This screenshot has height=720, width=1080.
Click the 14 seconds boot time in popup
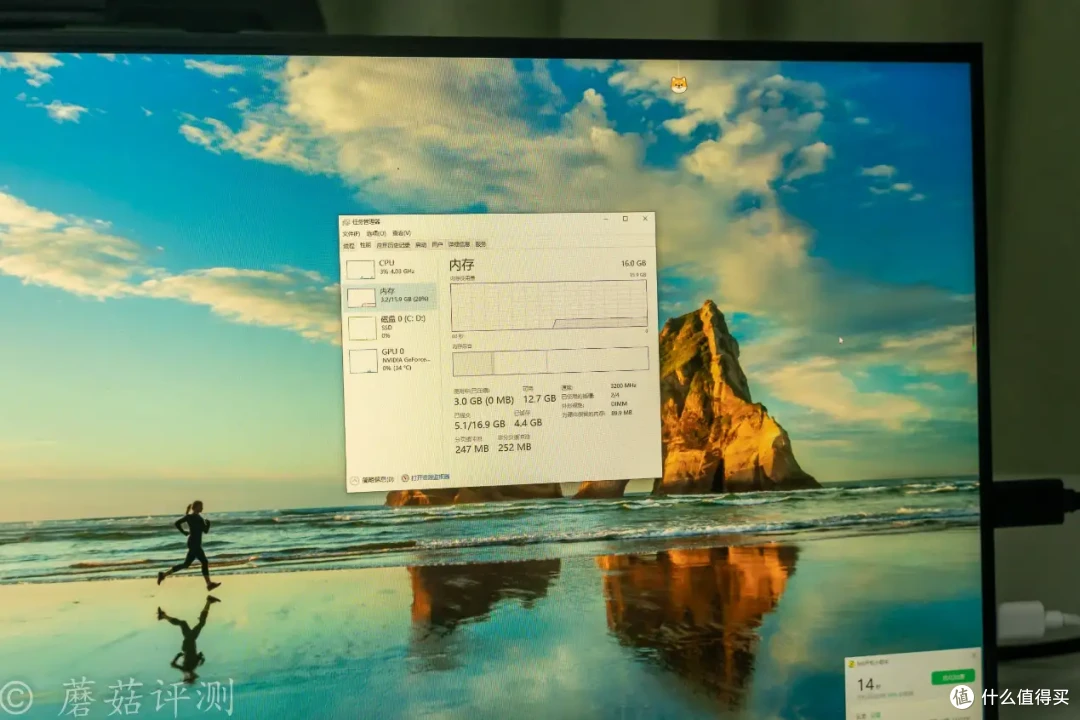coord(869,685)
